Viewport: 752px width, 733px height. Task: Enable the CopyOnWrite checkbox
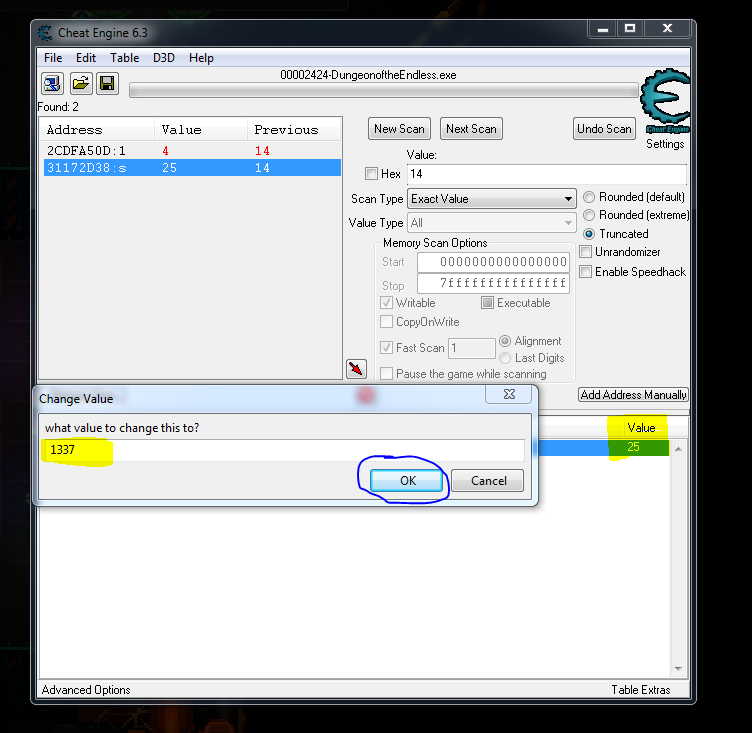tap(386, 321)
